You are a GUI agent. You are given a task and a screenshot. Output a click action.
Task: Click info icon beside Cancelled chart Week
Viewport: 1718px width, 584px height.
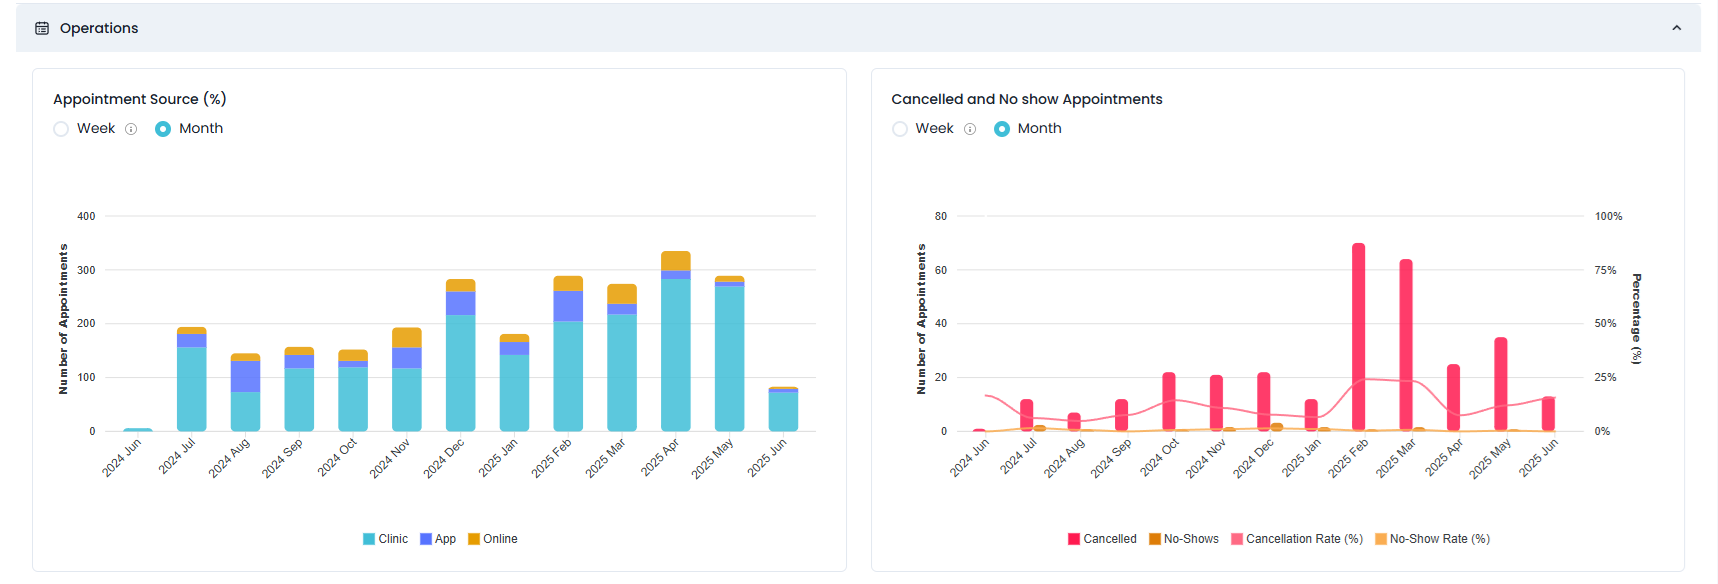pos(969,129)
